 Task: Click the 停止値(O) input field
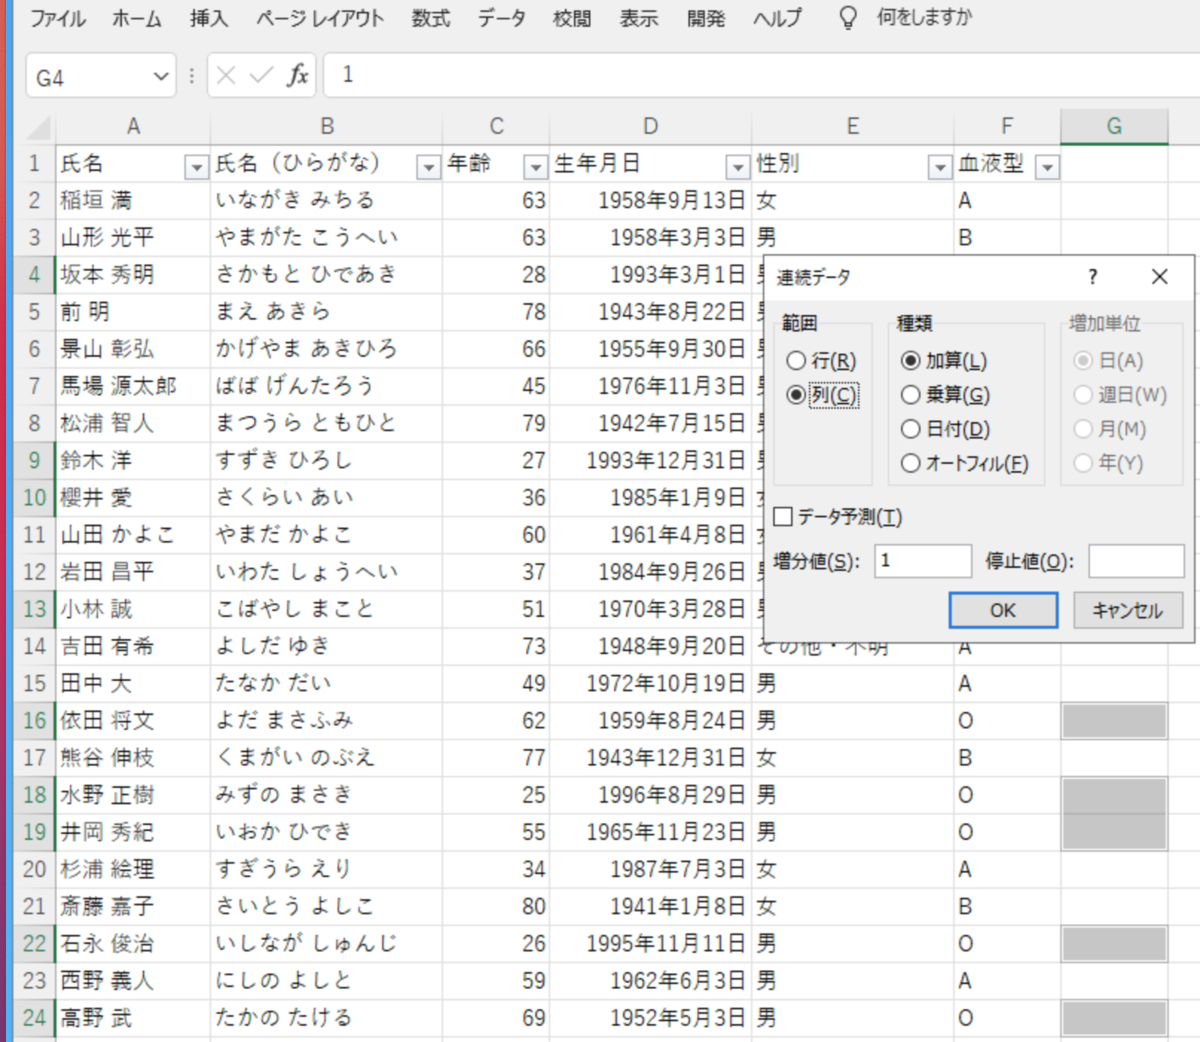1136,561
